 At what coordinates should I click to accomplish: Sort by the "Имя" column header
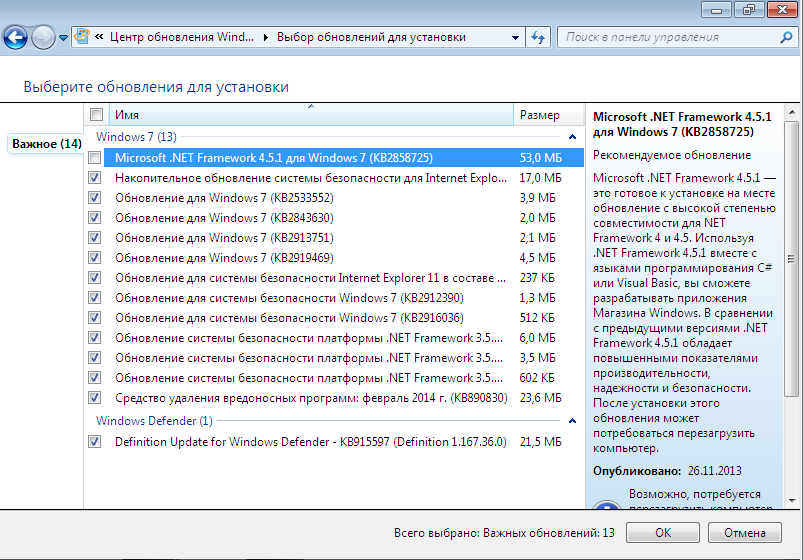(x=311, y=114)
